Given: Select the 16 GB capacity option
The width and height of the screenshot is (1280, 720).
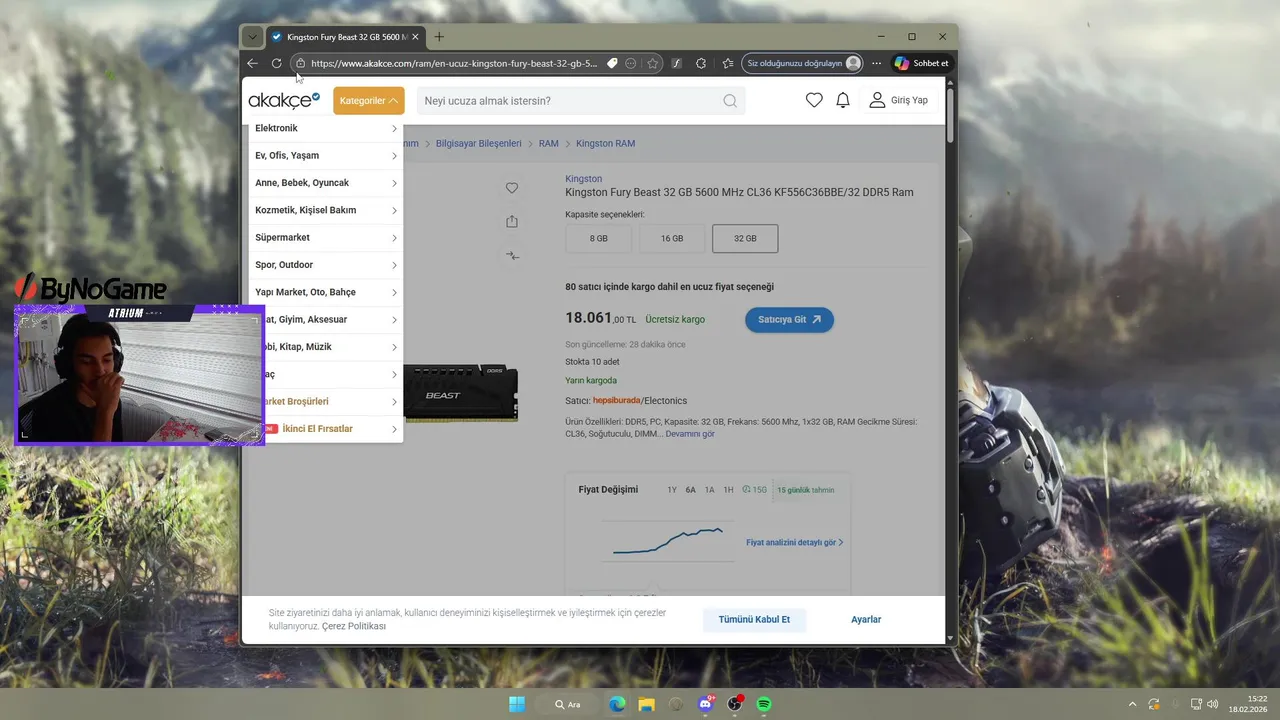Looking at the screenshot, I should point(672,238).
